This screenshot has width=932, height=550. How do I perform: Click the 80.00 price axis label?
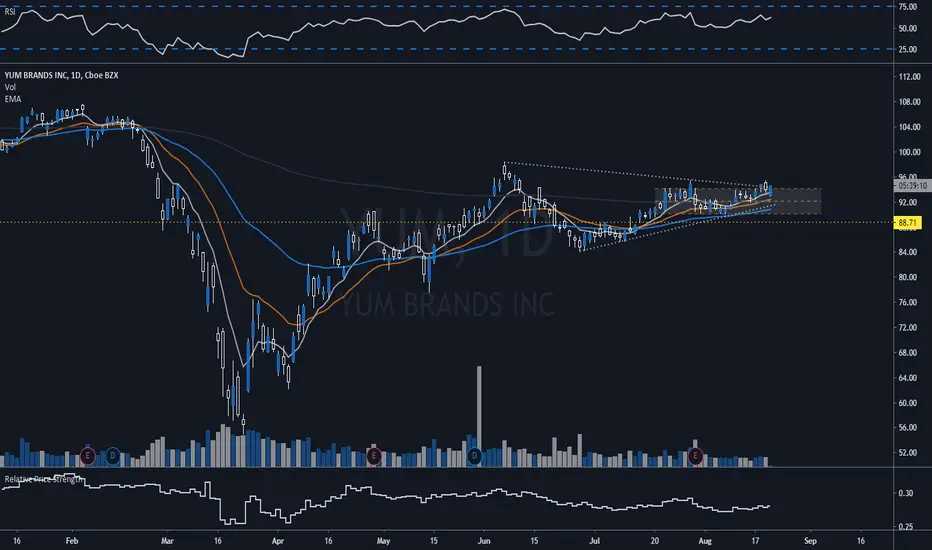(909, 277)
